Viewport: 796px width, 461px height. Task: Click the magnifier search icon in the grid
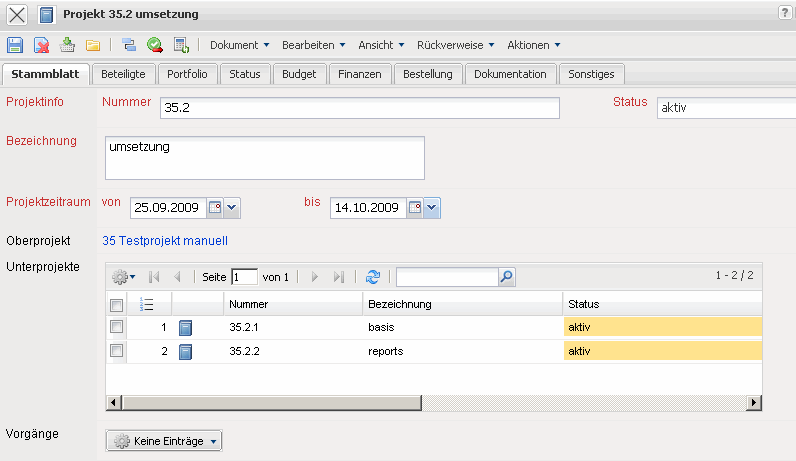coord(506,277)
